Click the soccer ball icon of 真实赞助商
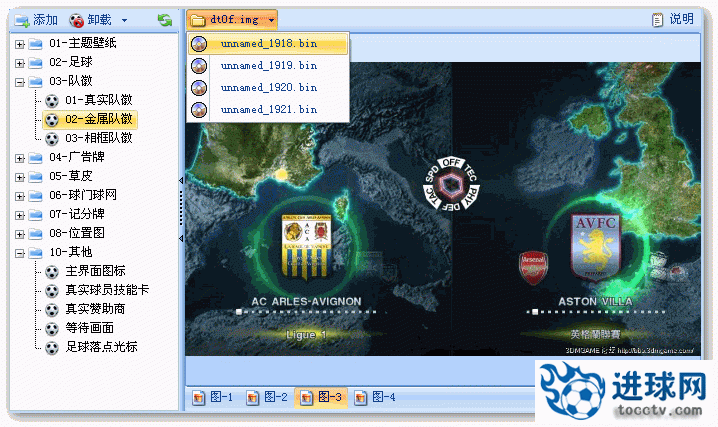The image size is (718, 427). pyautogui.click(x=52, y=310)
